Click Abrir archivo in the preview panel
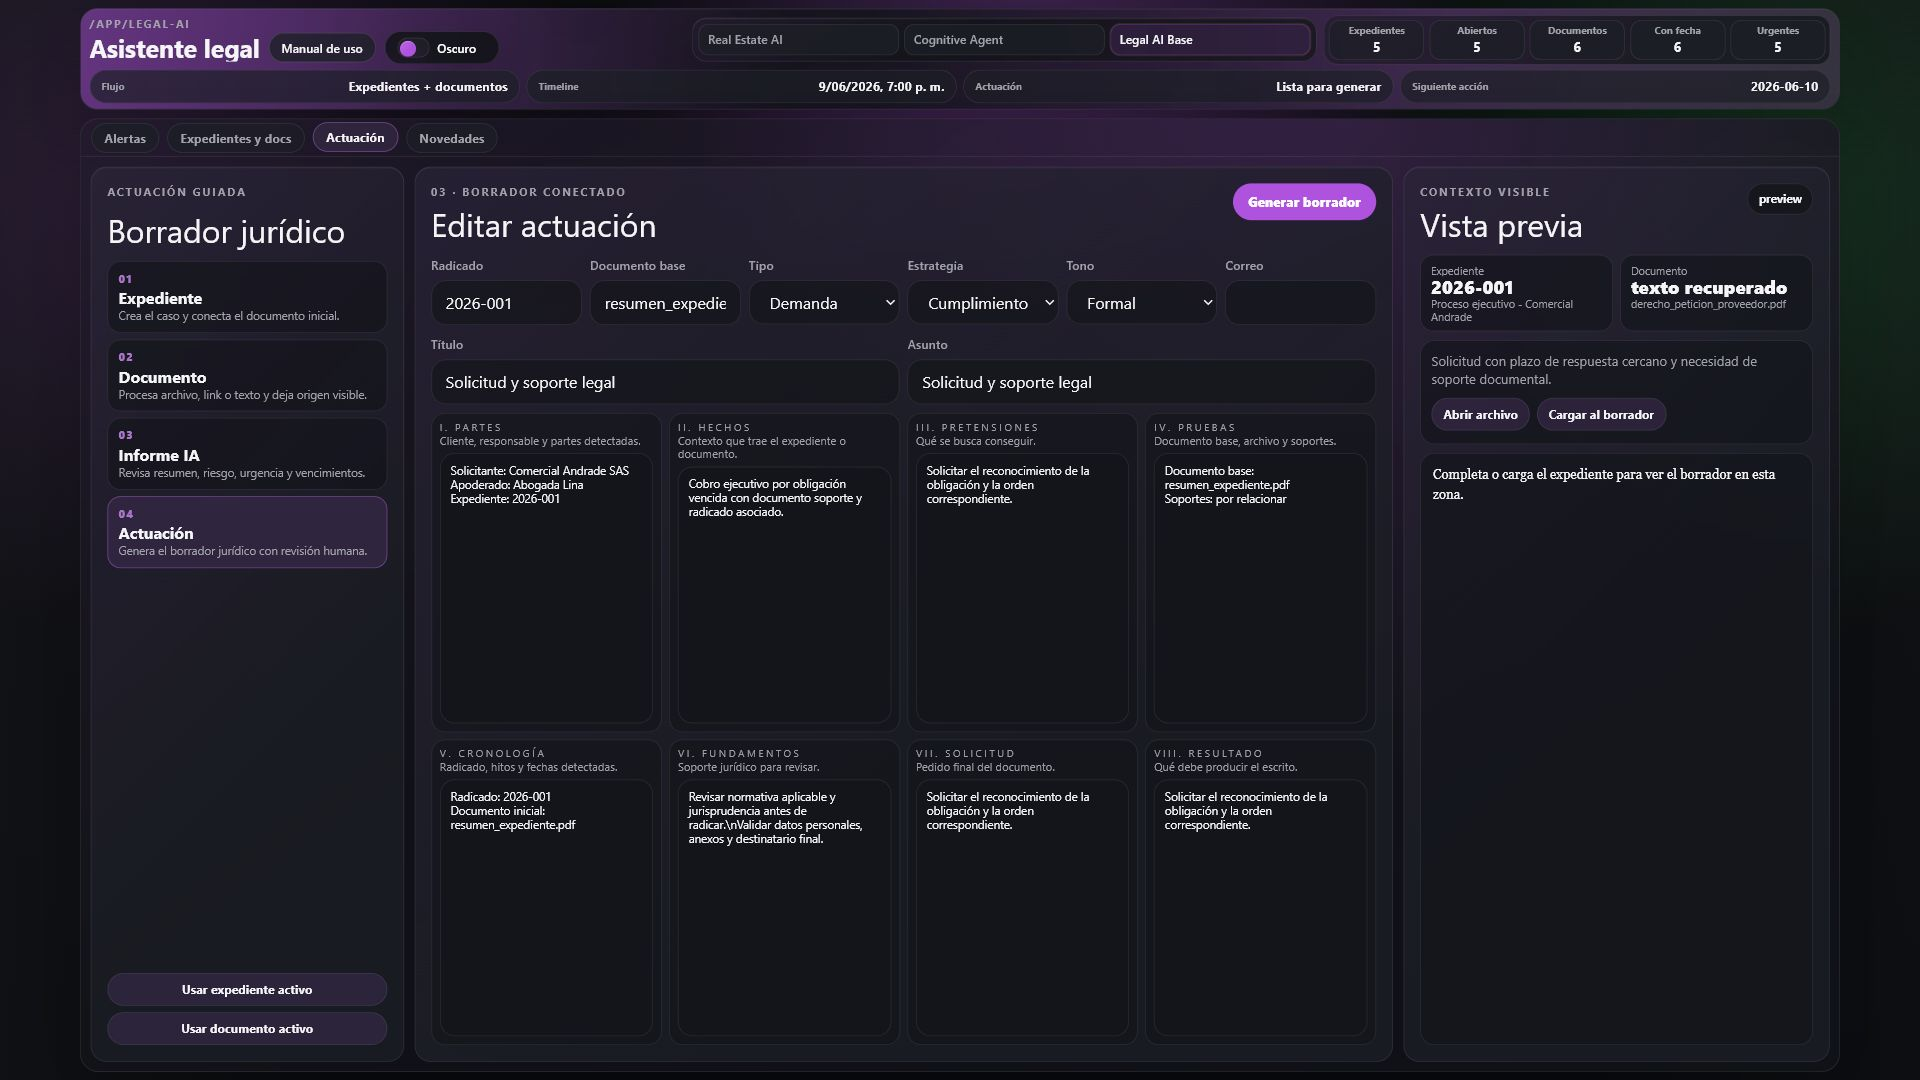Screen dimensions: 1920x1080 coord(1480,414)
